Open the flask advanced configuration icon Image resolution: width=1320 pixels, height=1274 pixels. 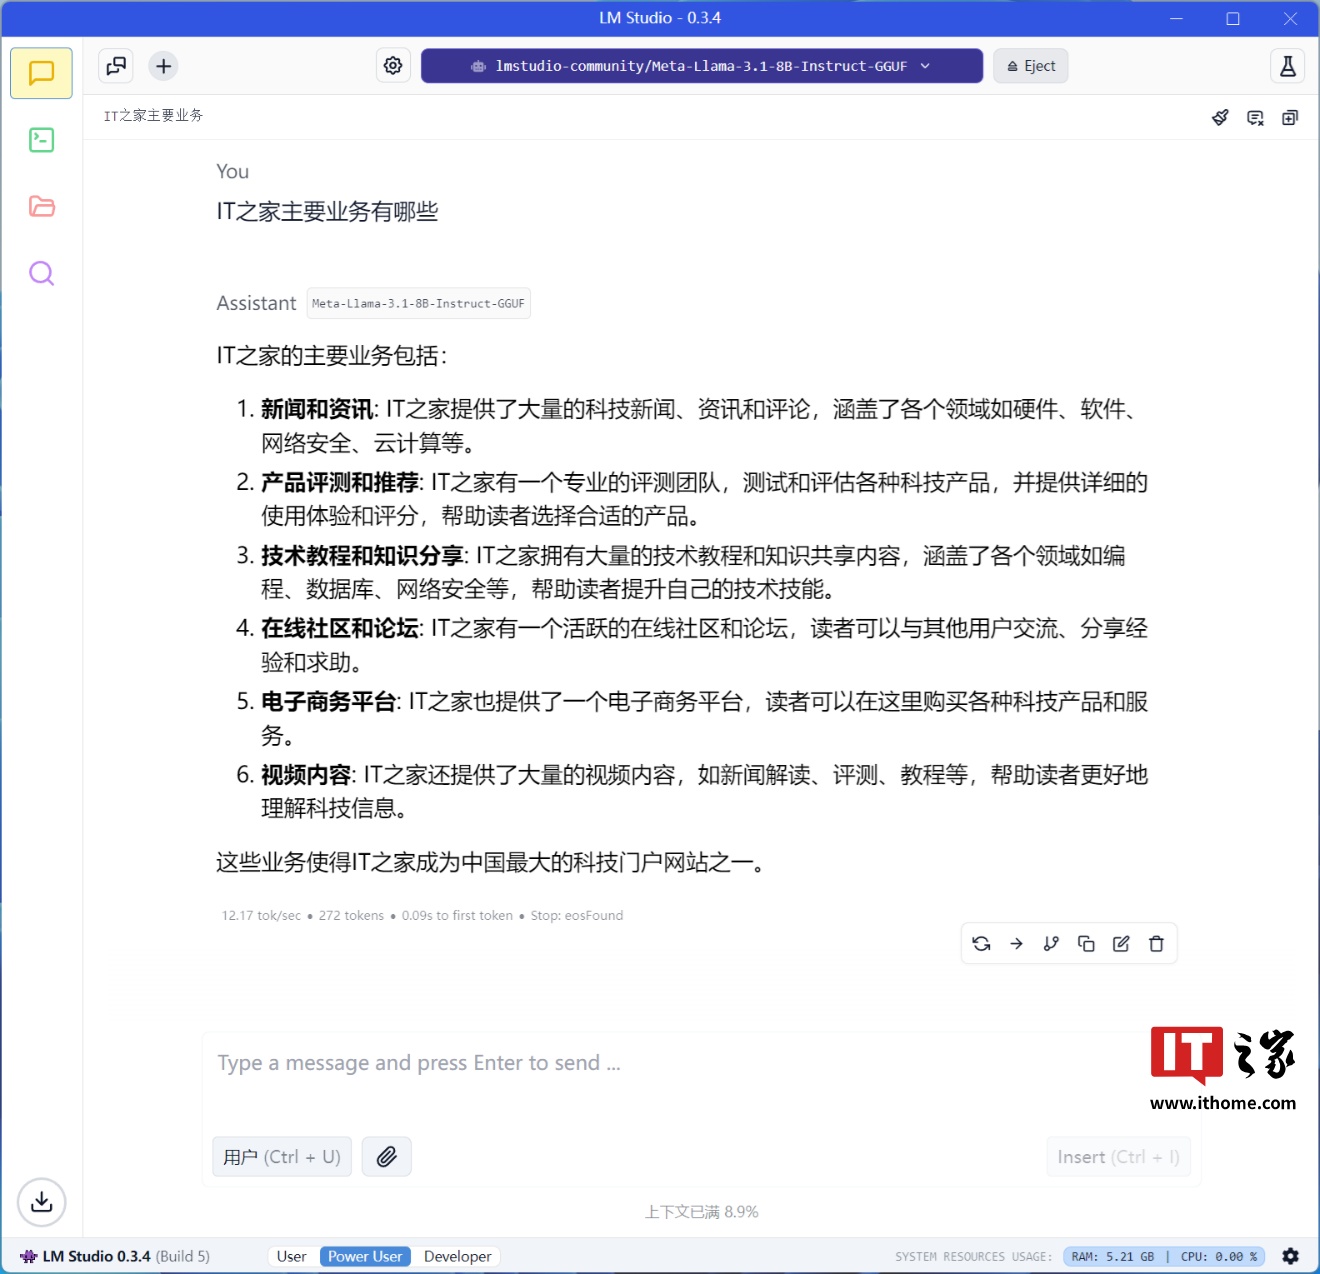[1288, 66]
